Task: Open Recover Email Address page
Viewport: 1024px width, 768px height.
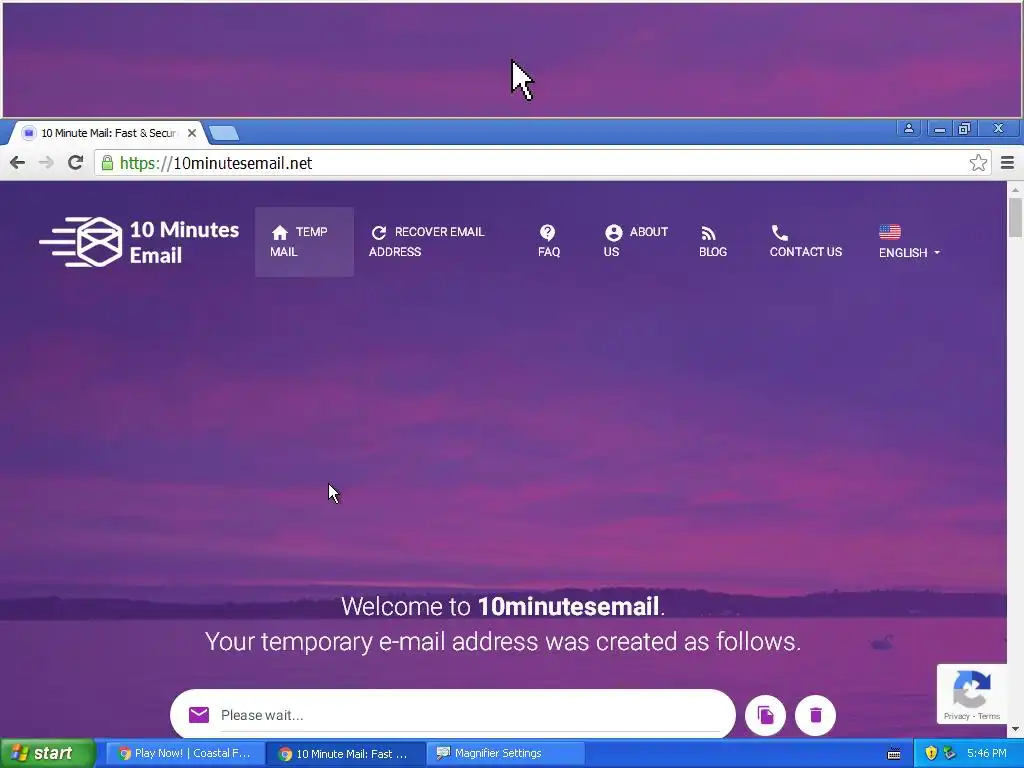Action: (x=427, y=242)
